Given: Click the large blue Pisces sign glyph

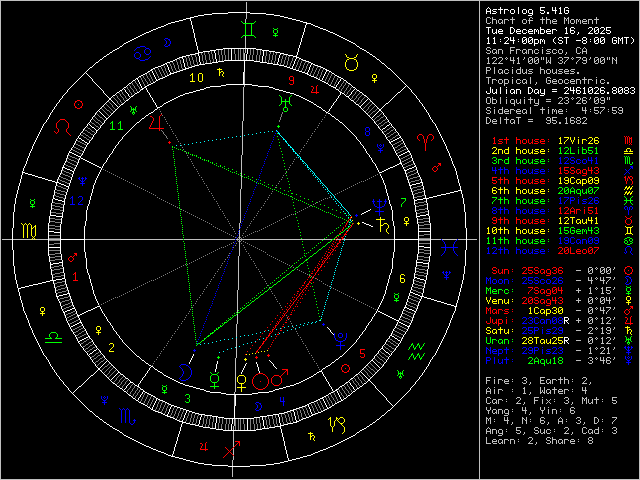Looking at the screenshot, I should click(x=450, y=247).
